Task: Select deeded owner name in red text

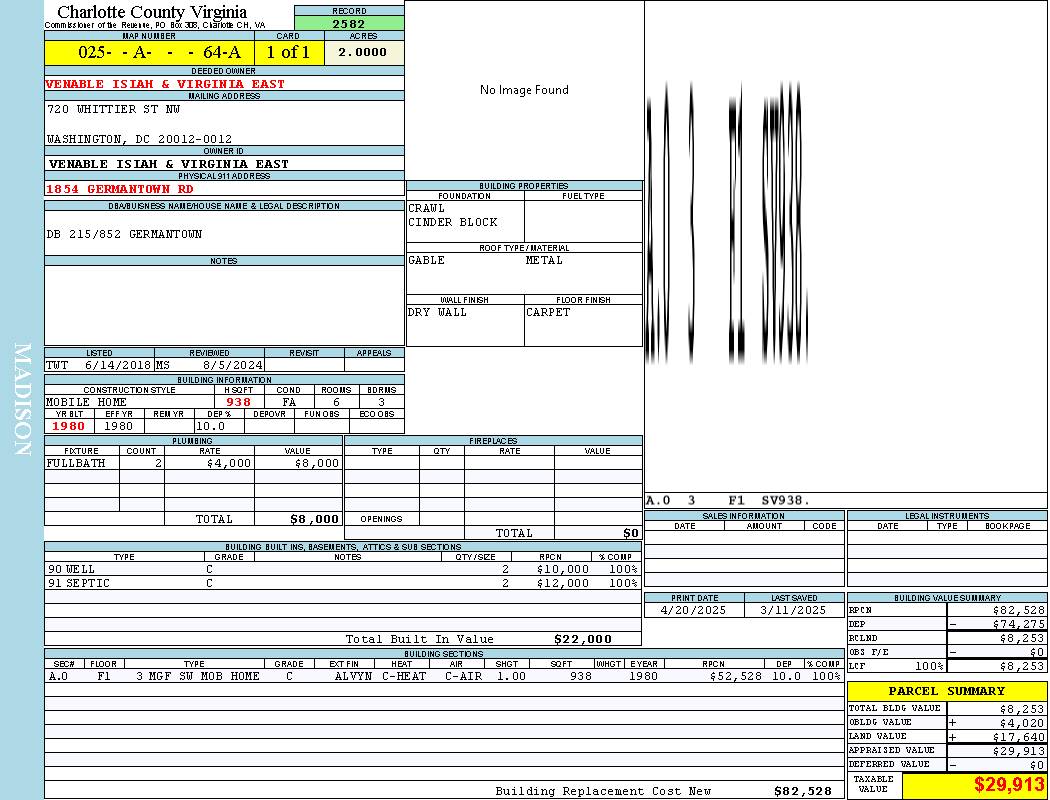Action: click(x=165, y=84)
